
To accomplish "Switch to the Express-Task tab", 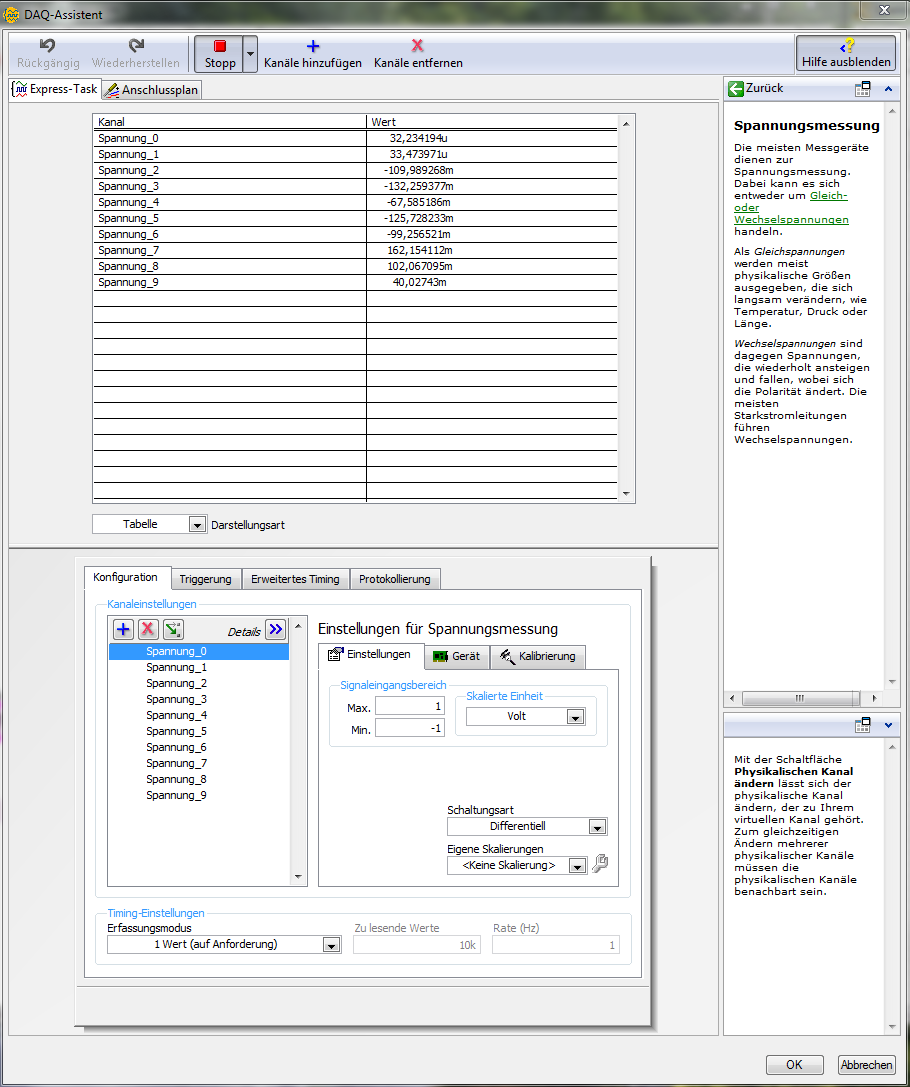I will coord(55,89).
